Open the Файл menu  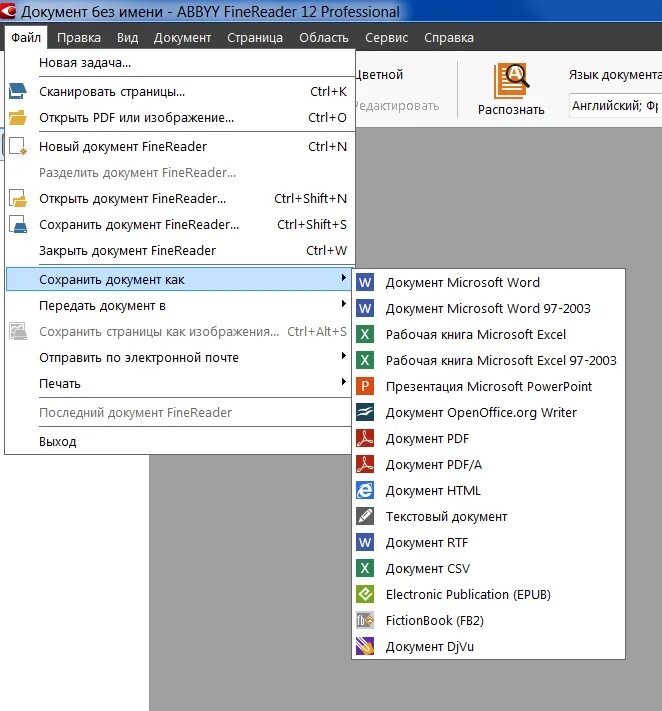tap(26, 37)
